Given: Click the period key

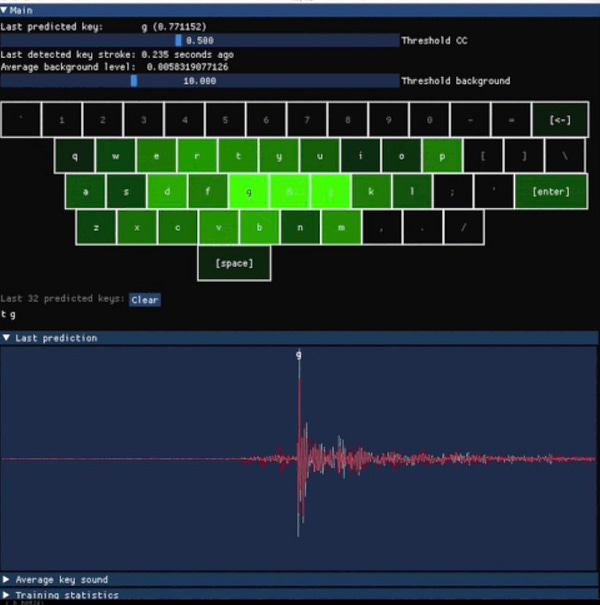Looking at the screenshot, I should [x=423, y=227].
